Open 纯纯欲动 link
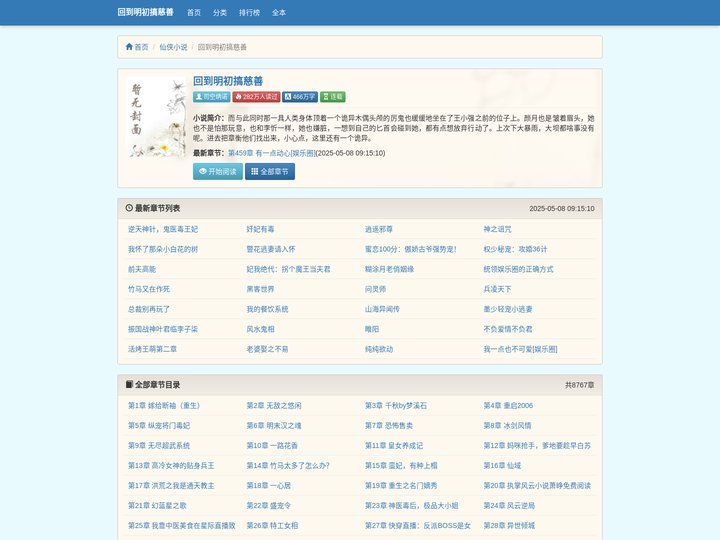 pyautogui.click(x=378, y=349)
